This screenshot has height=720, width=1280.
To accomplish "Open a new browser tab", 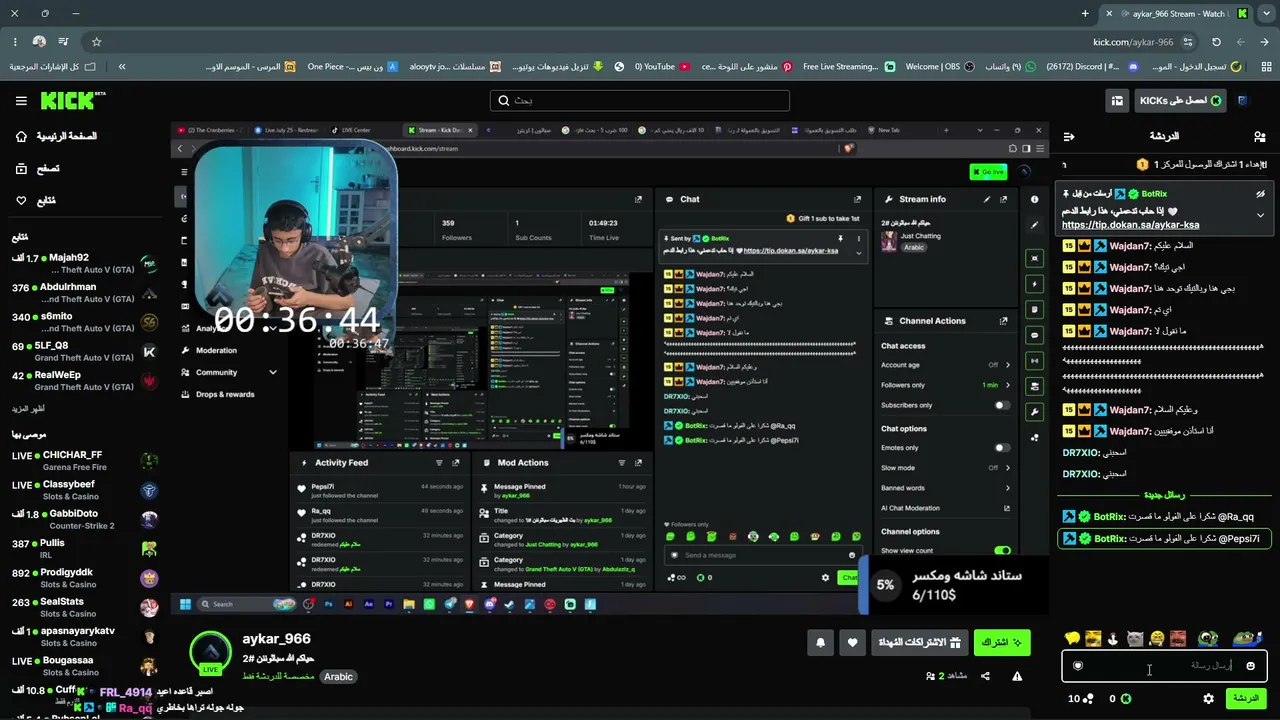I will click(1085, 14).
